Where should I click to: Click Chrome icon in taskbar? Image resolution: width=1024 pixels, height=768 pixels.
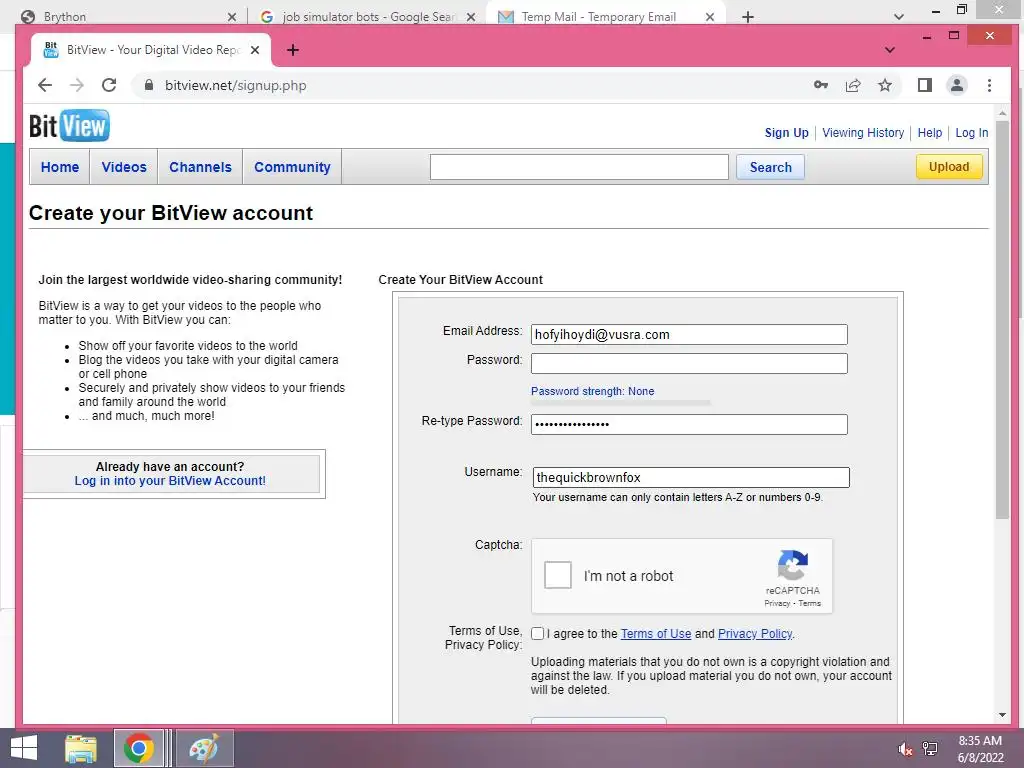138,748
